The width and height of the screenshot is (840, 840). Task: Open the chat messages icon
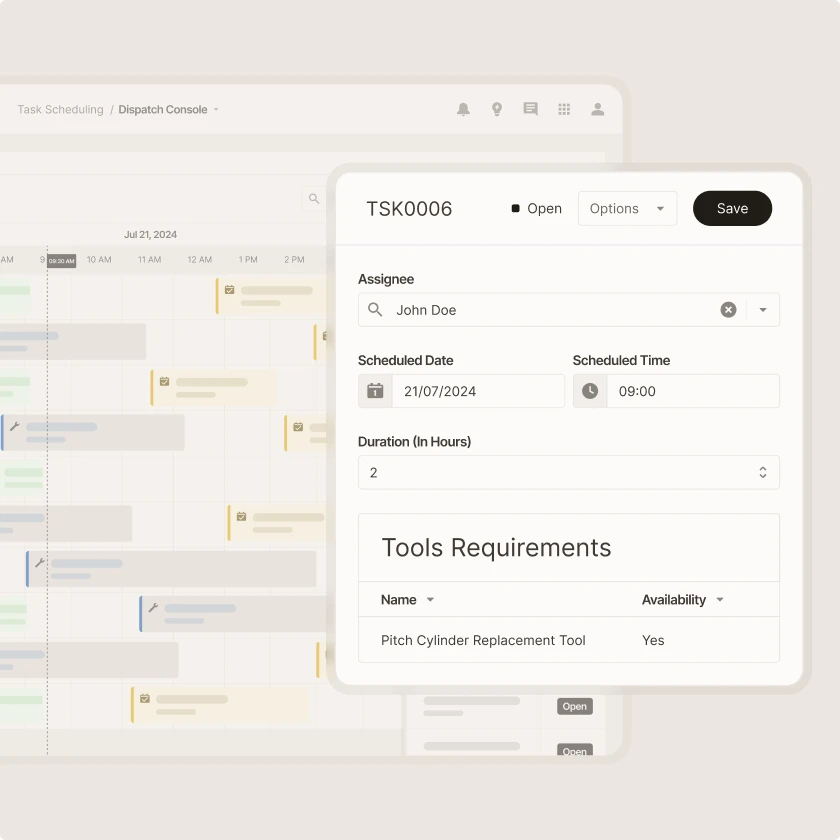pos(530,109)
